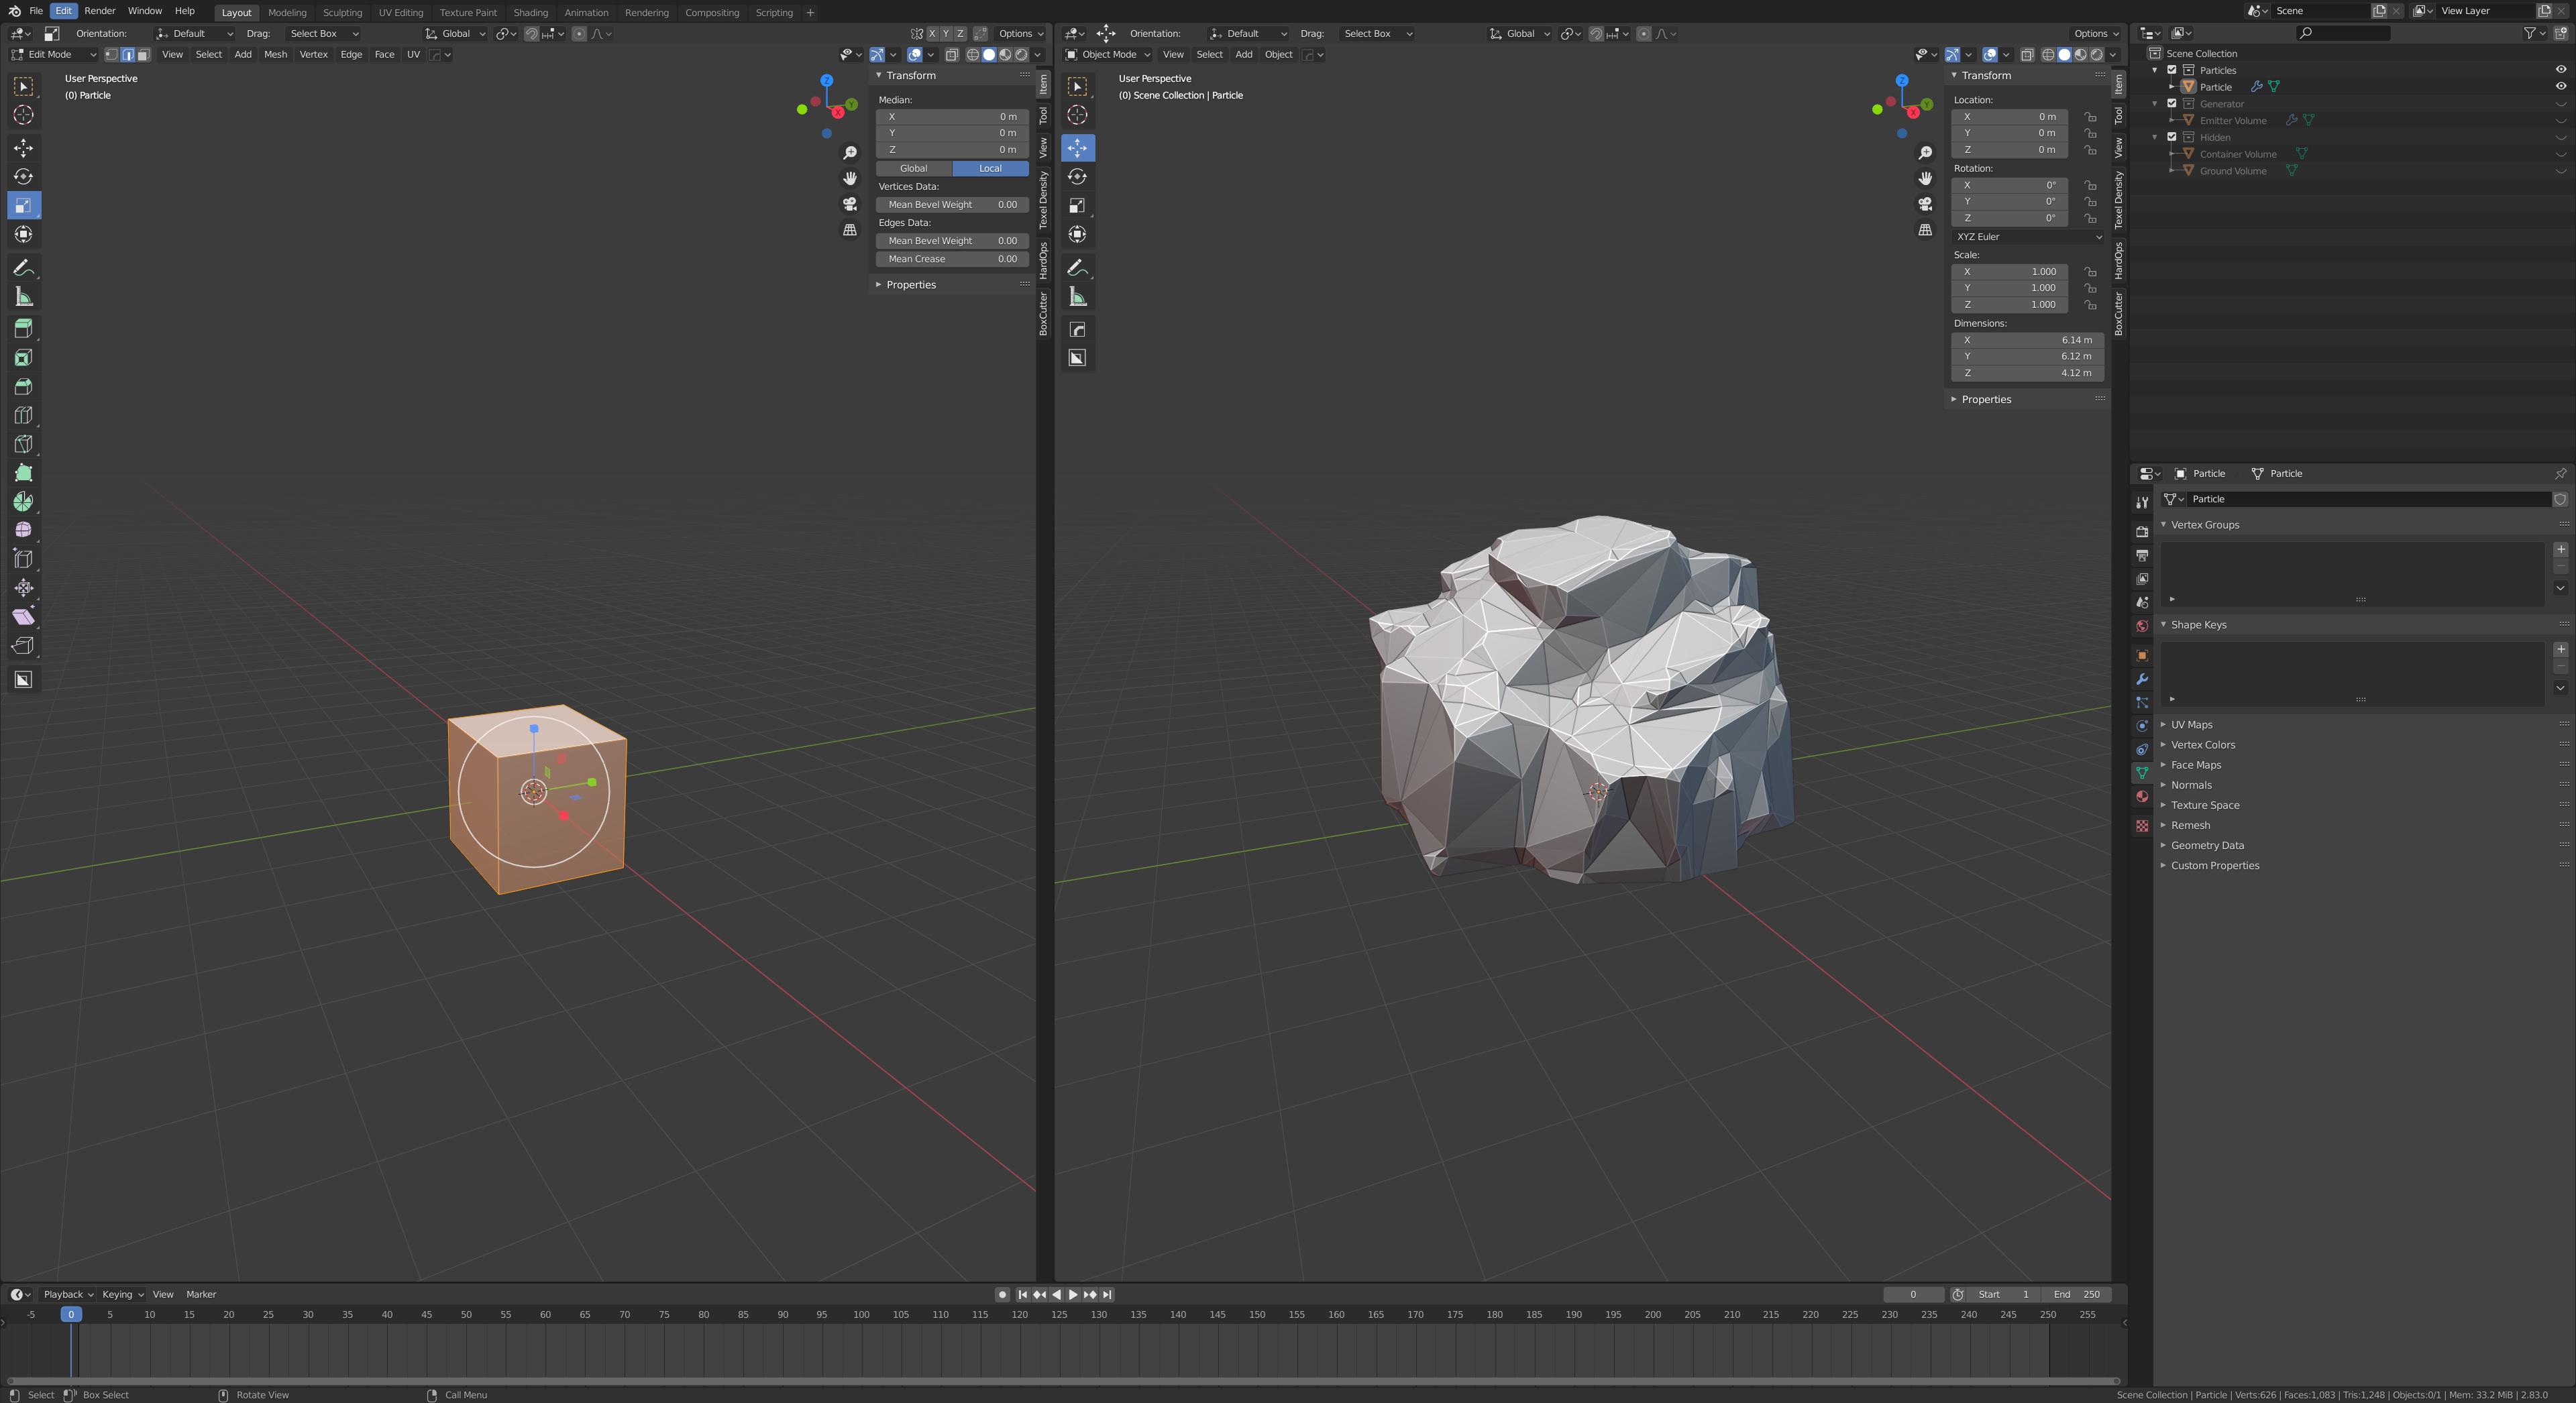Image resolution: width=2576 pixels, height=1403 pixels.
Task: Toggle Hidden collection checkbox in outliner
Action: (2171, 137)
